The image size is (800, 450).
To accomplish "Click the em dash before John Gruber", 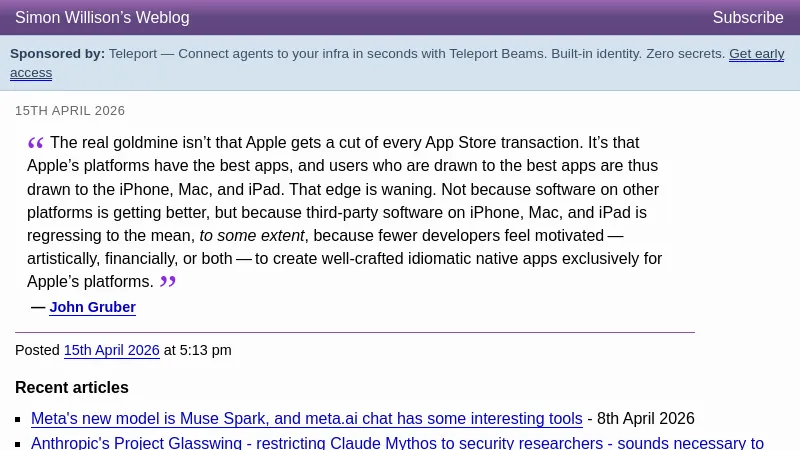I will [38, 307].
